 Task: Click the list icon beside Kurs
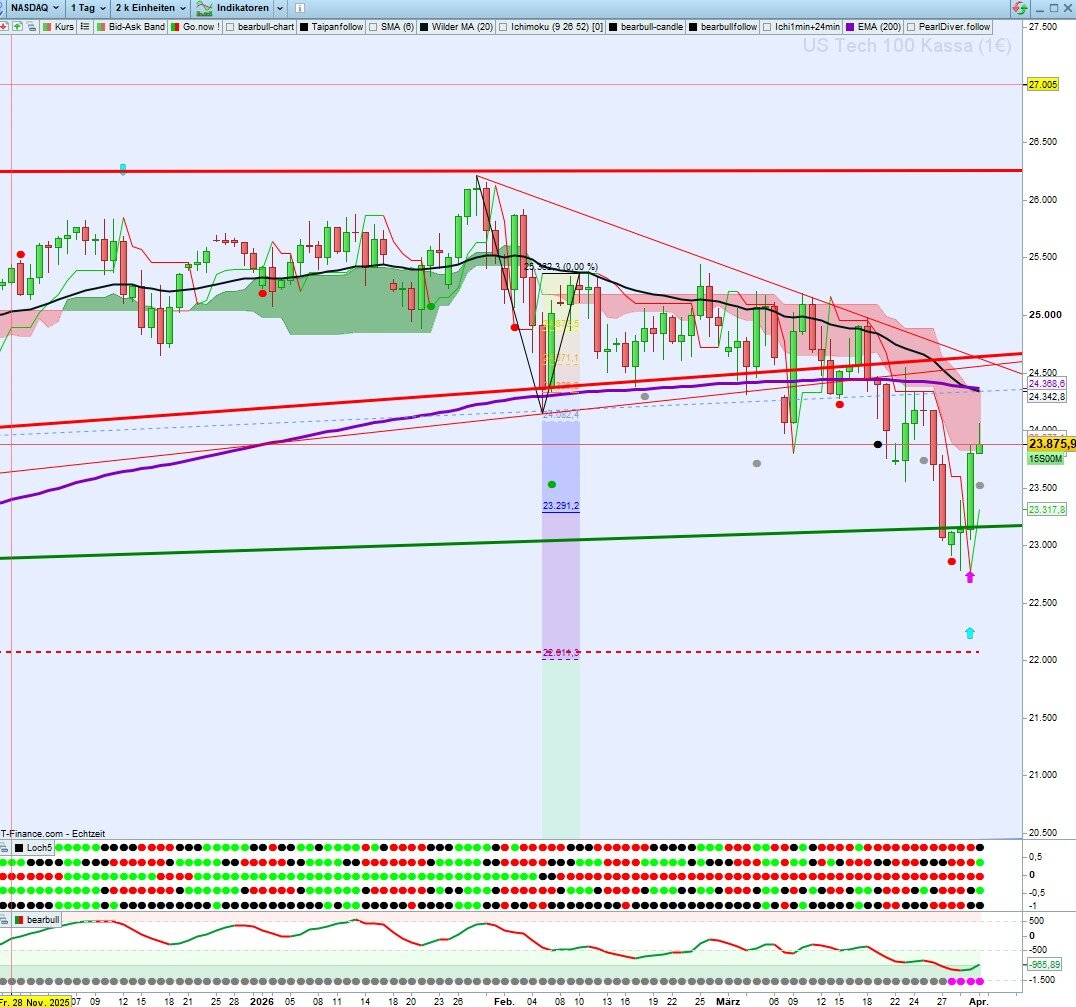[x=86, y=26]
